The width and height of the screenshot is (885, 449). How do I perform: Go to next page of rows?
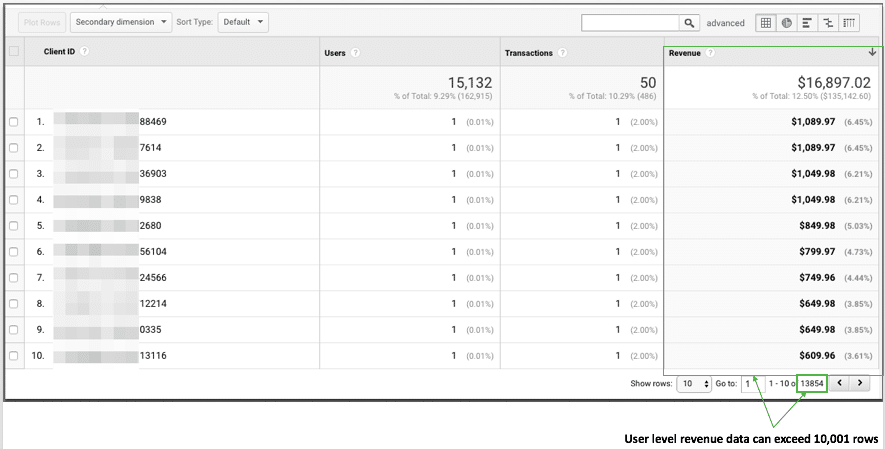pyautogui.click(x=860, y=383)
